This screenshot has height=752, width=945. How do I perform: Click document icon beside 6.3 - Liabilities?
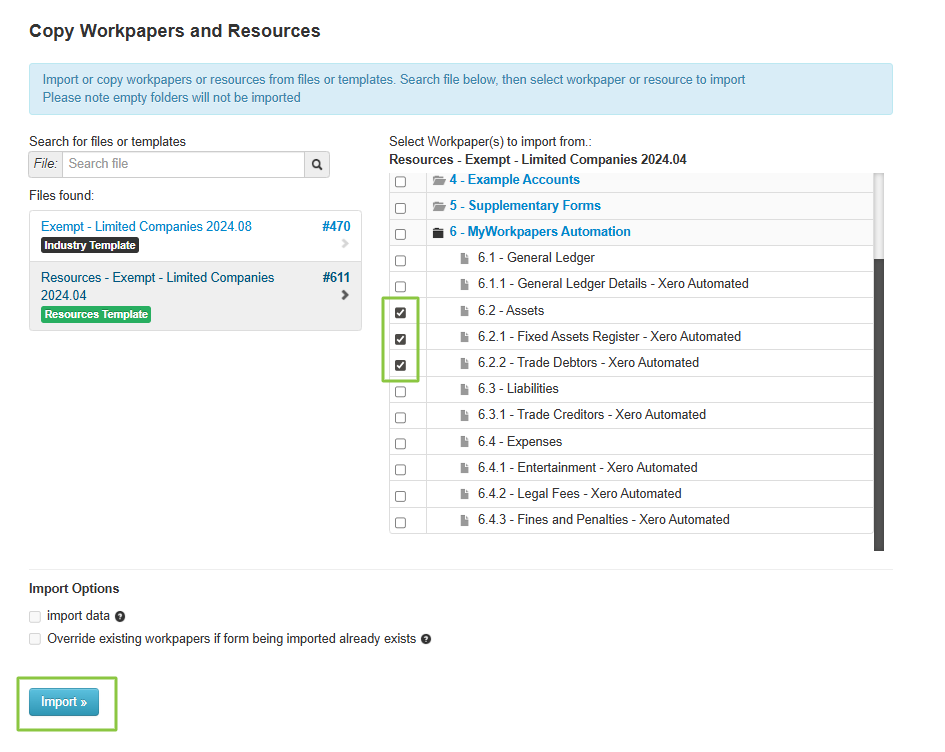[x=464, y=389]
